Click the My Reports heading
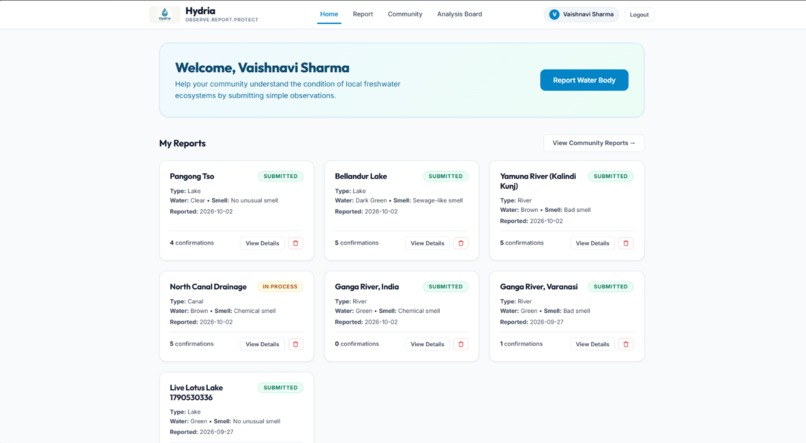Image resolution: width=806 pixels, height=443 pixels. coord(182,143)
